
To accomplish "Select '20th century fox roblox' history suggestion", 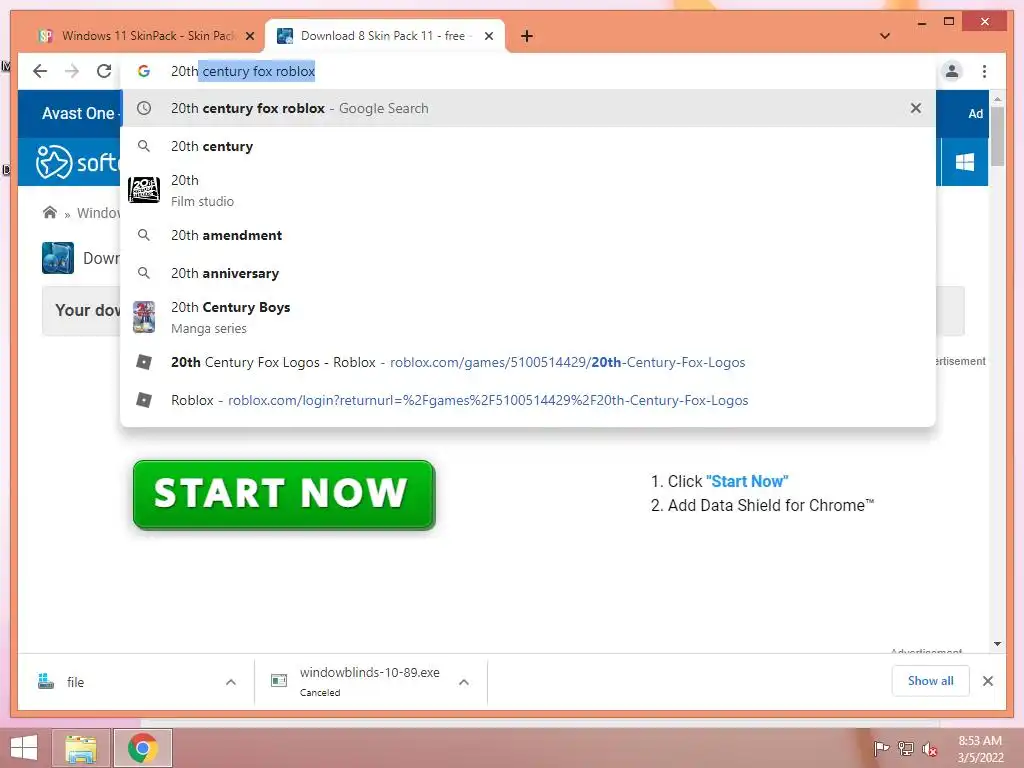I will (528, 108).
